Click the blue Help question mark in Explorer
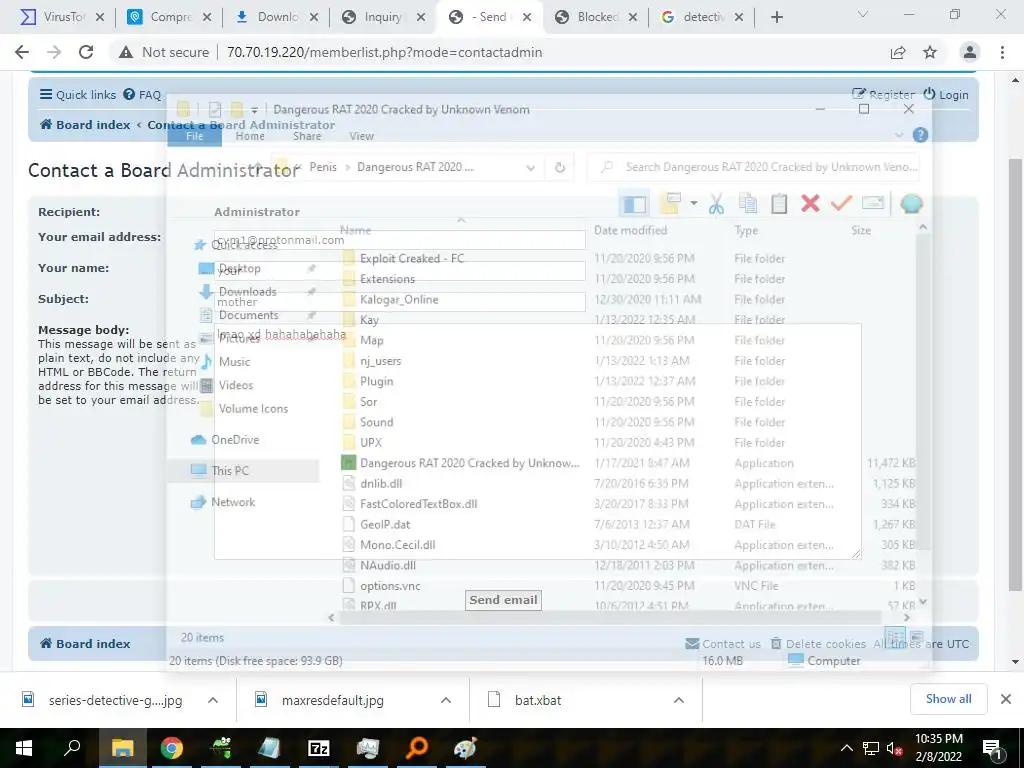The height and width of the screenshot is (768, 1024). 920,135
